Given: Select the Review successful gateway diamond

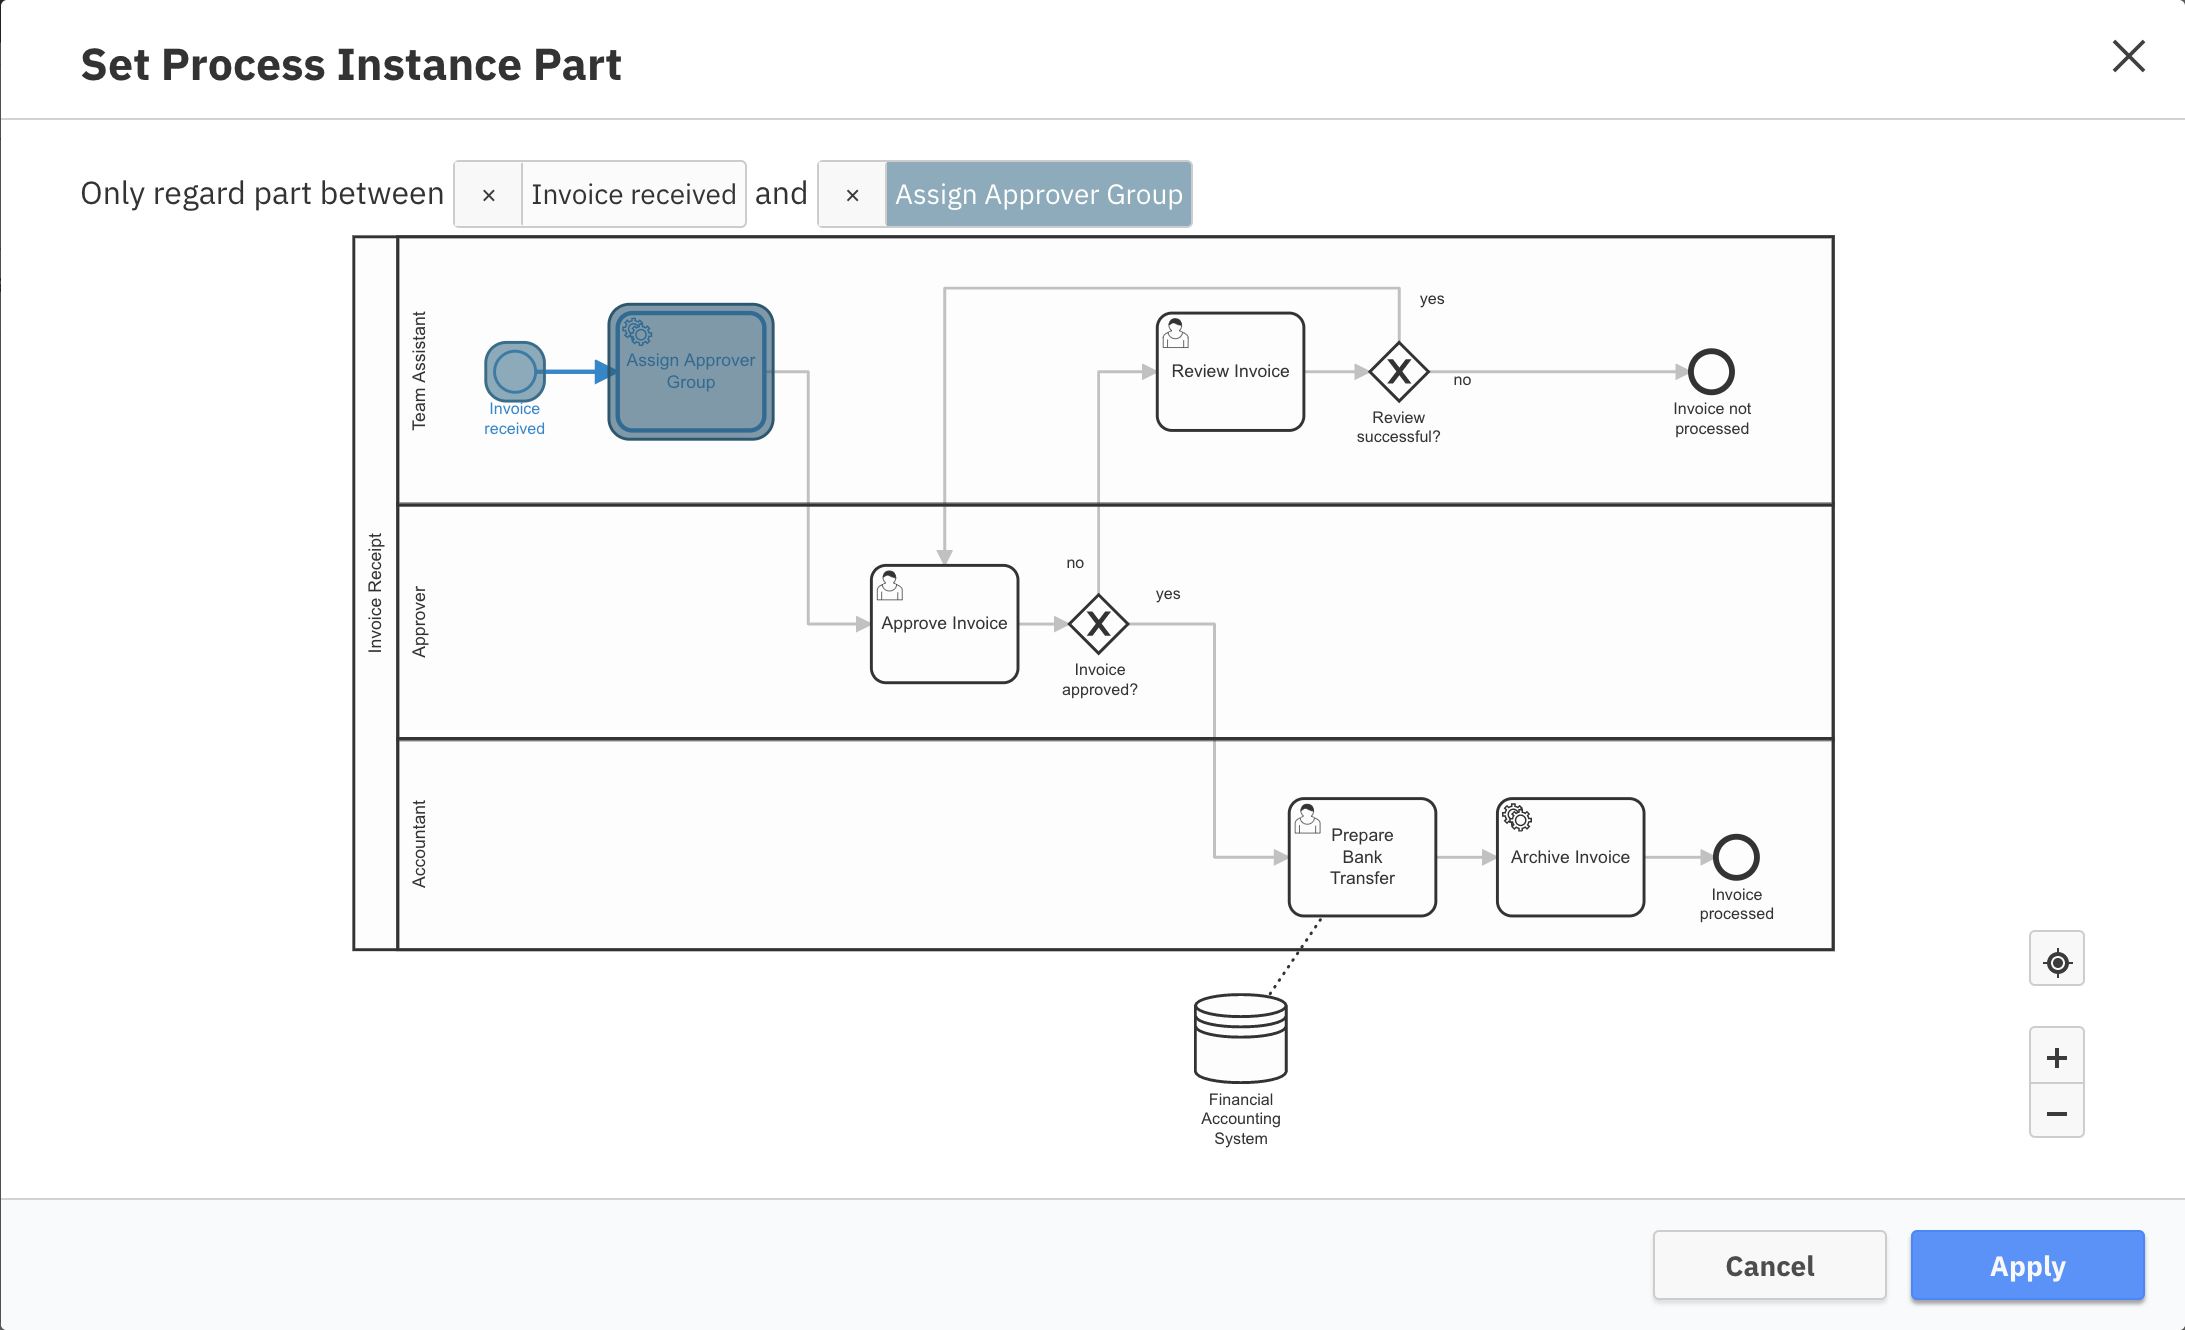Looking at the screenshot, I should tap(1398, 371).
